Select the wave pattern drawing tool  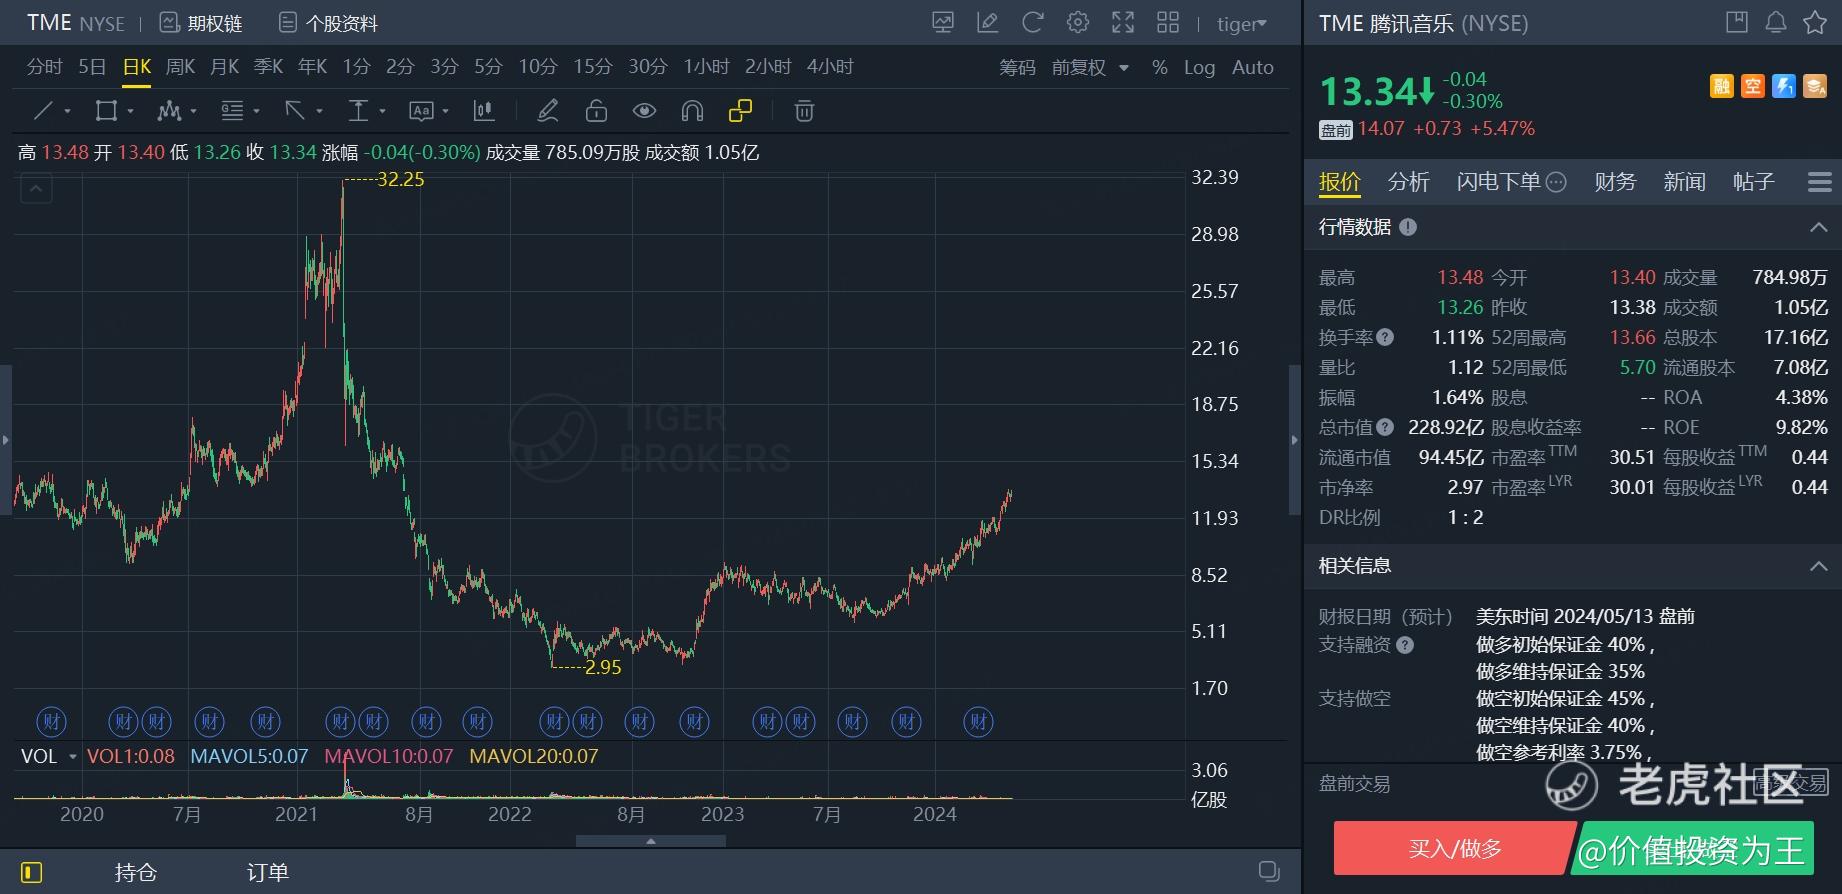[x=169, y=111]
